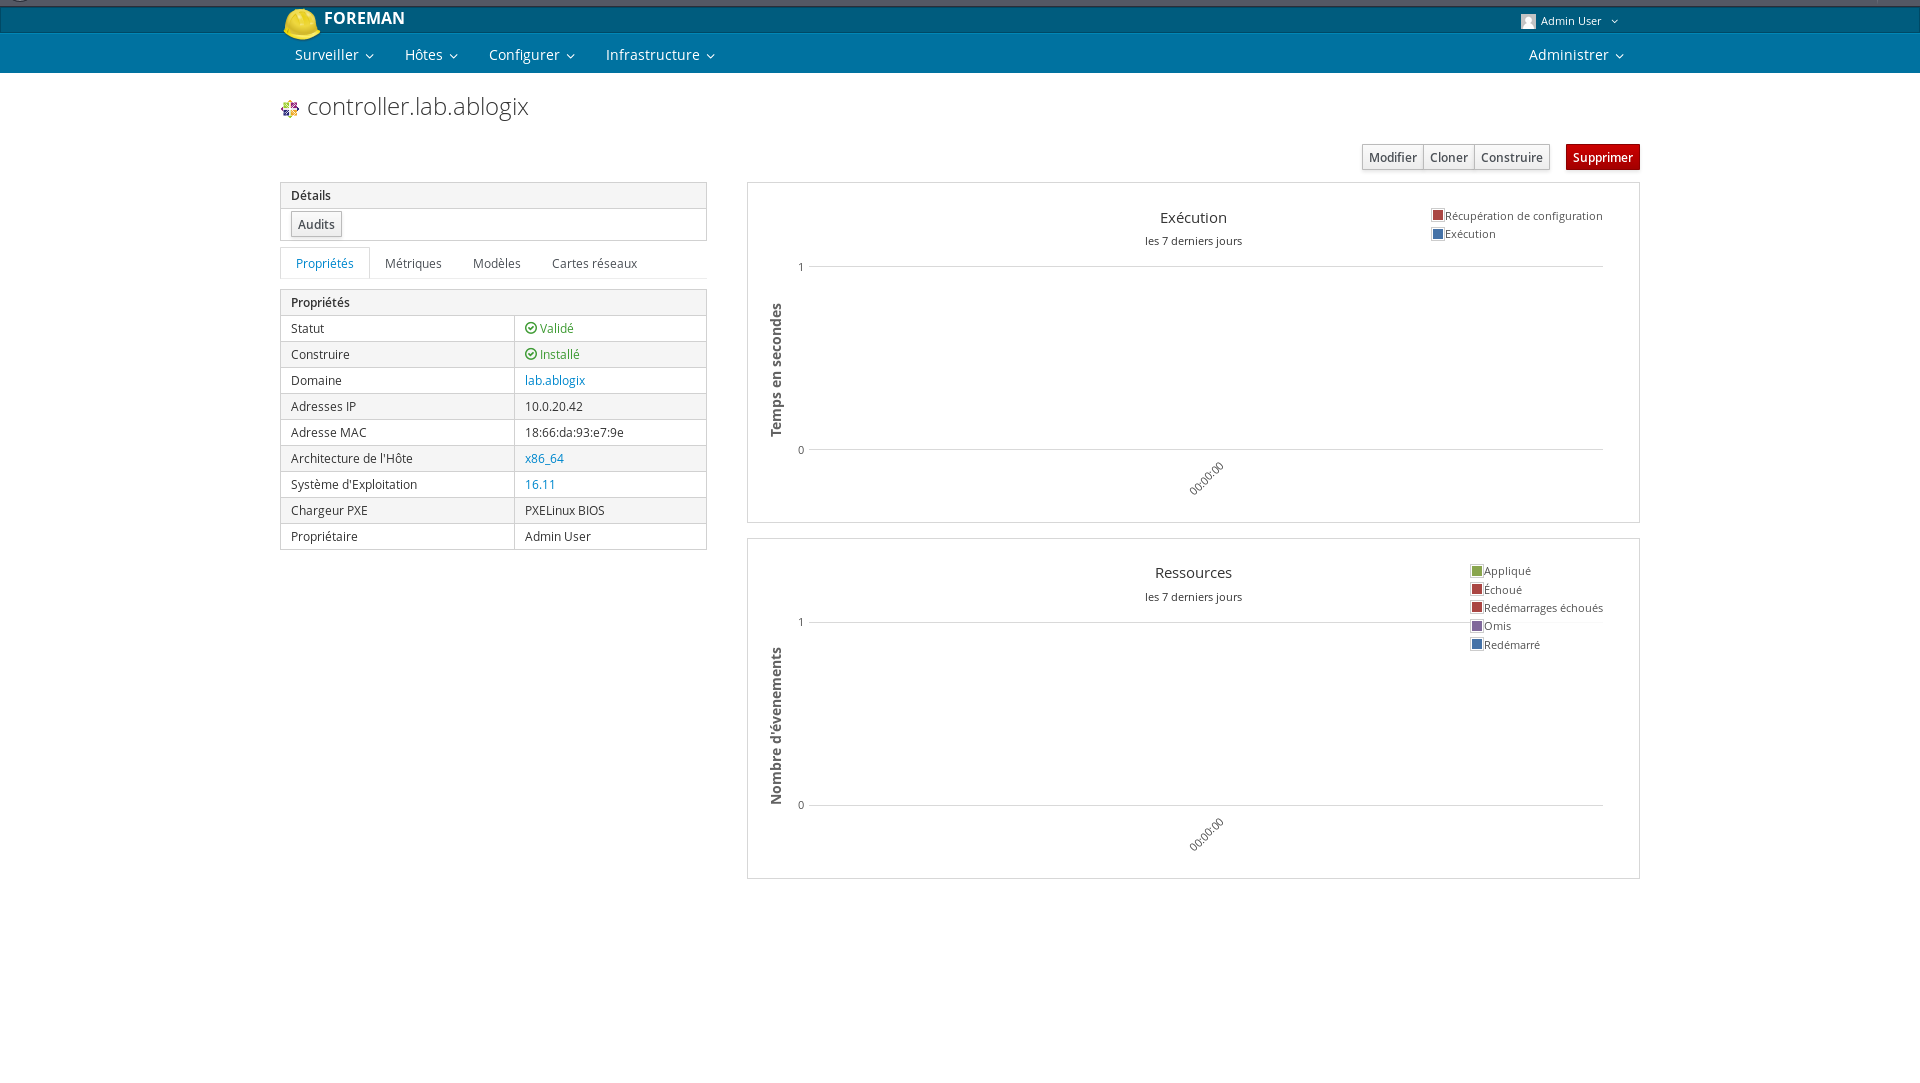Click the Validé status check icon
The image size is (1920, 1083).
[x=531, y=328]
